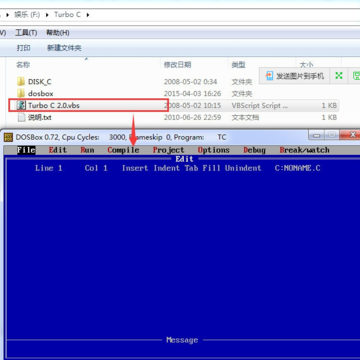Click the 新建文件夹 button

pyautogui.click(x=64, y=48)
